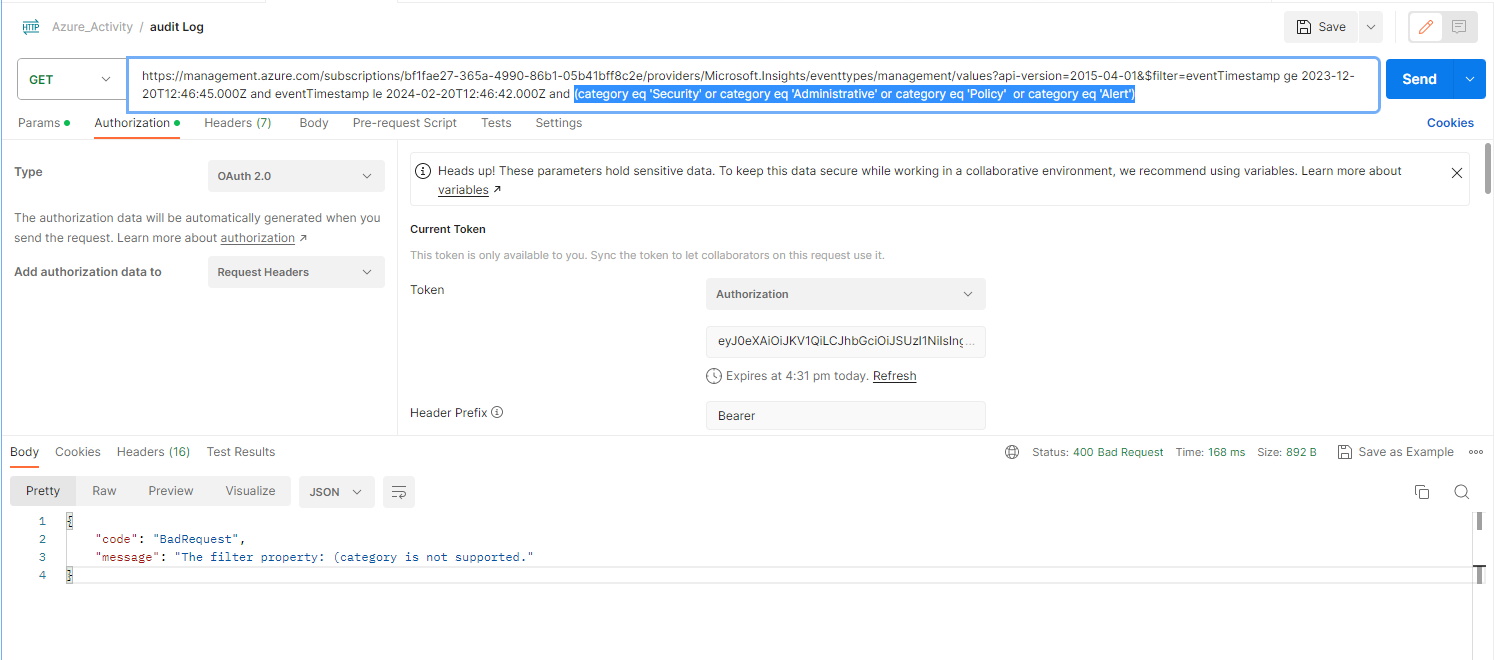
Task: Open the response more options ellipsis
Action: [1476, 452]
